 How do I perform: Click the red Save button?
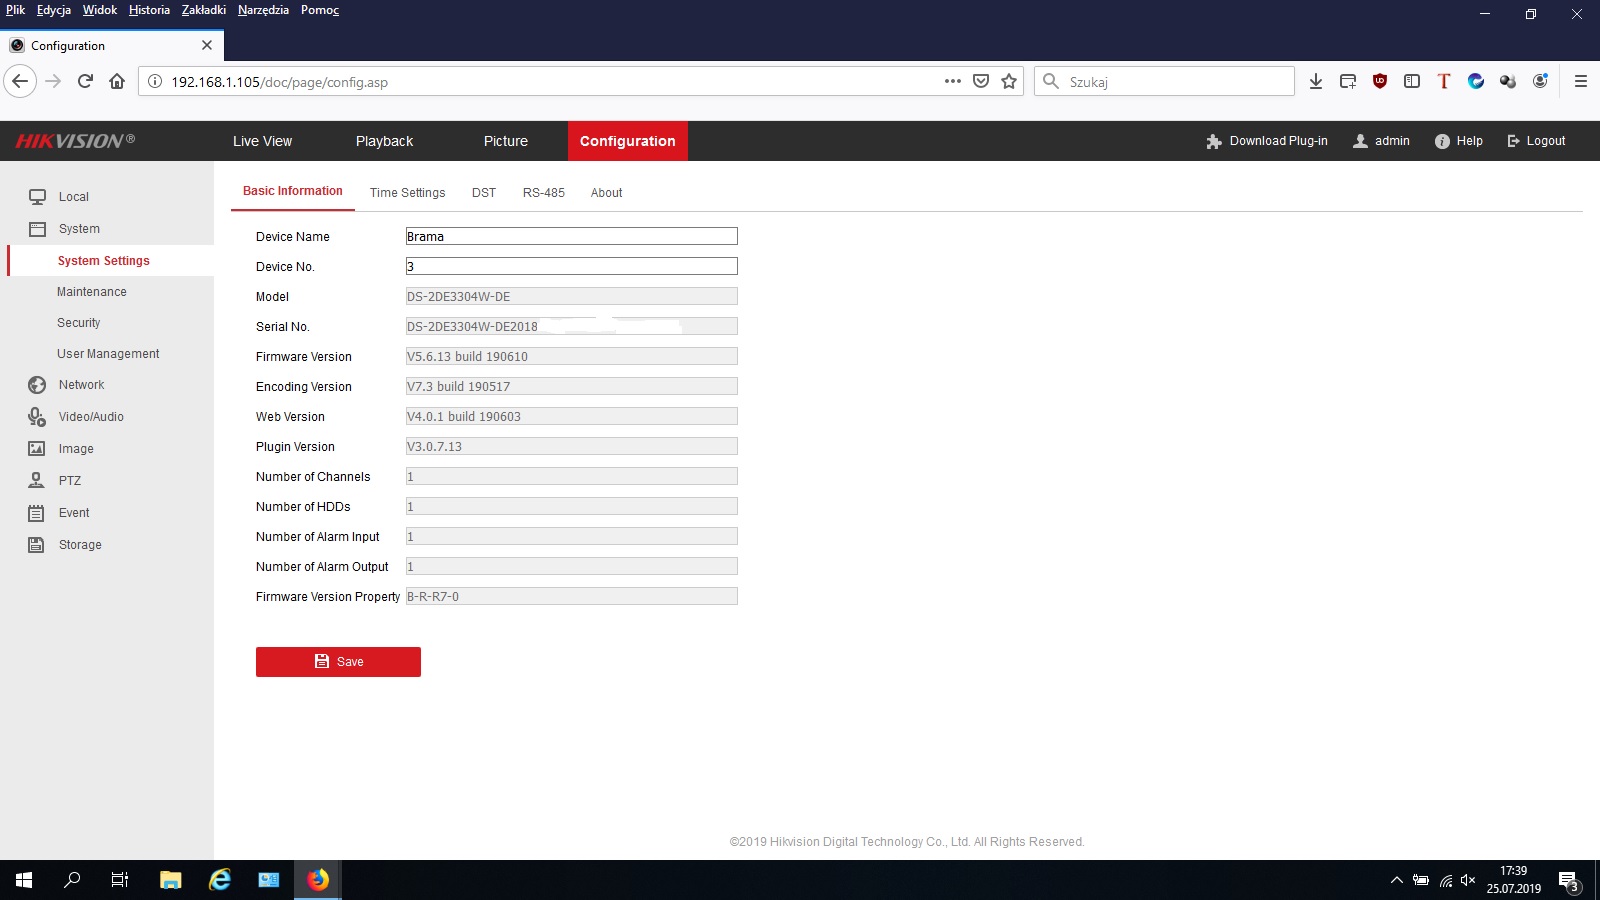[338, 662]
